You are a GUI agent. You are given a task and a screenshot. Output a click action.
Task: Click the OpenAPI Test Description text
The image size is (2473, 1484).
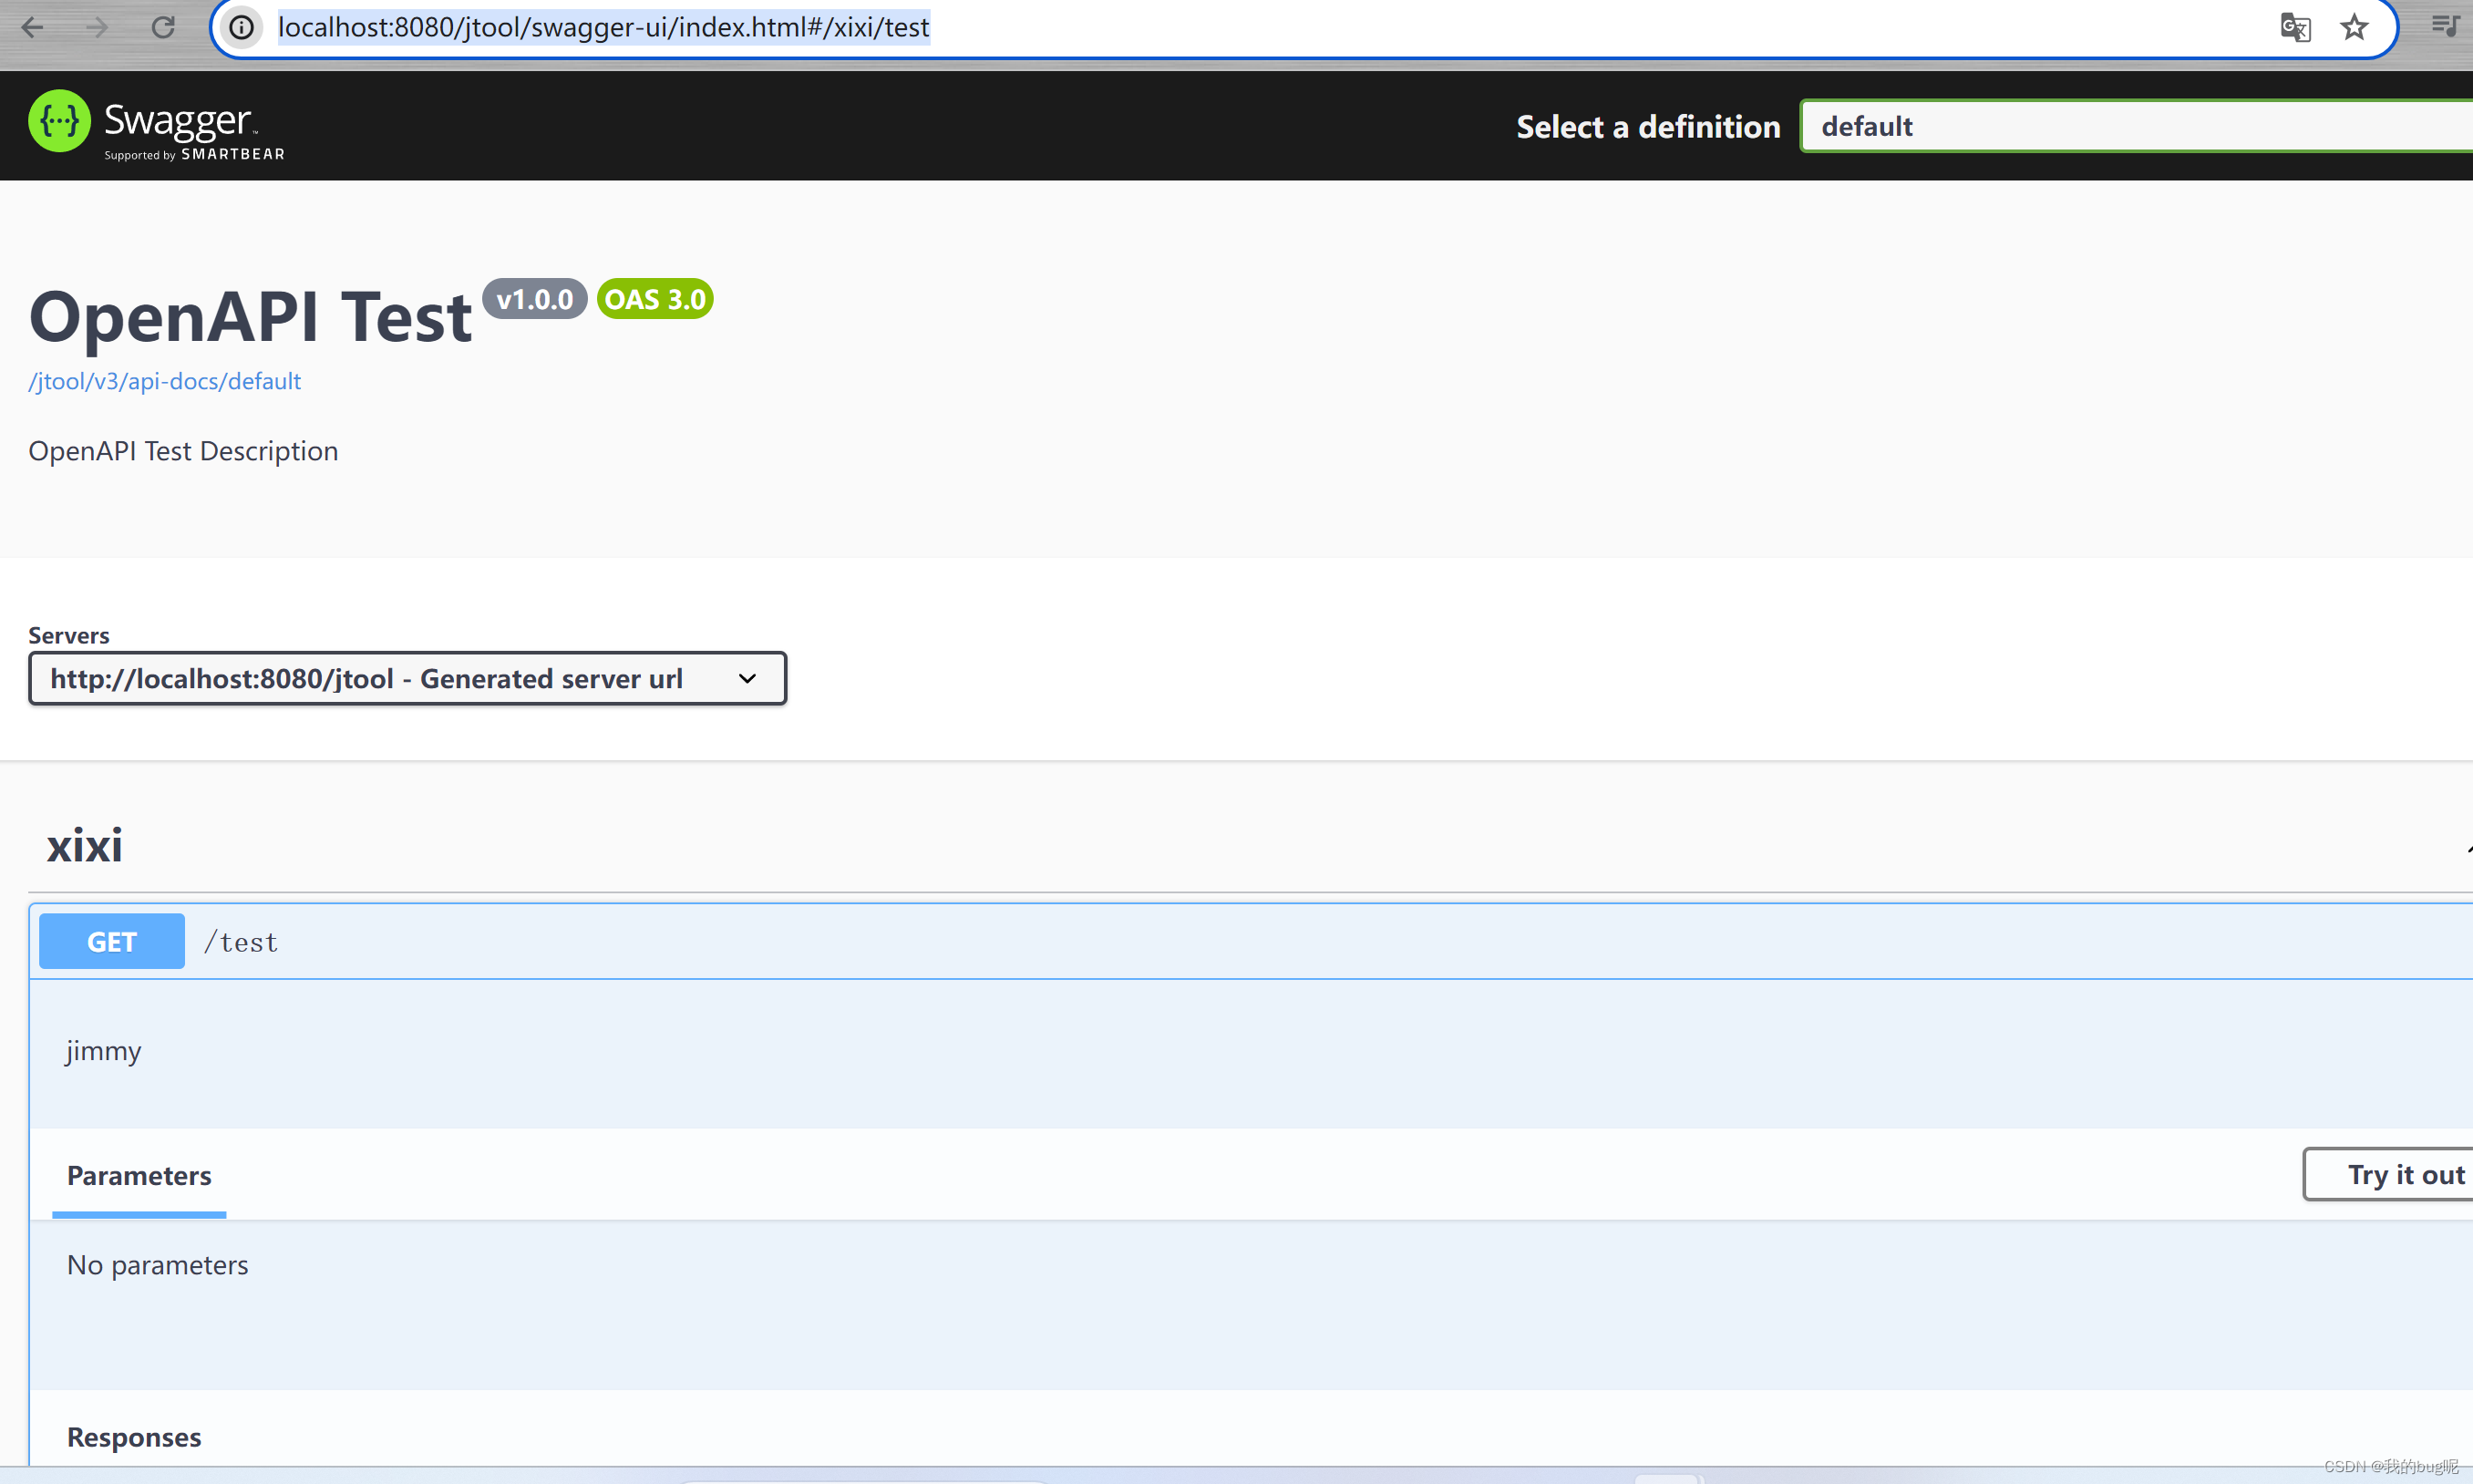click(x=183, y=451)
